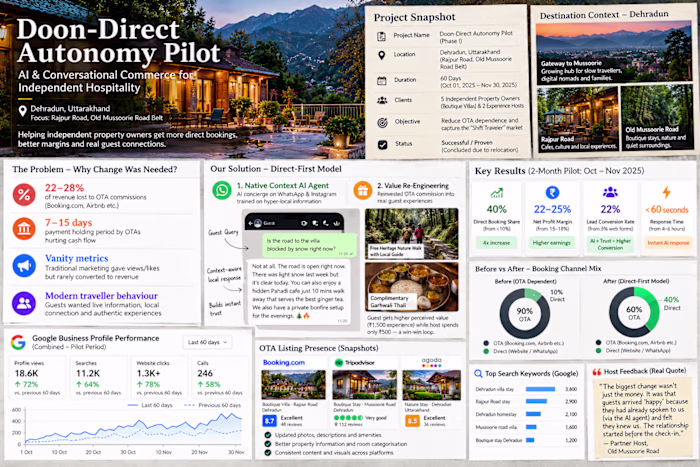
Task: Click the Gateway to Mussoorie image
Action: point(614,53)
